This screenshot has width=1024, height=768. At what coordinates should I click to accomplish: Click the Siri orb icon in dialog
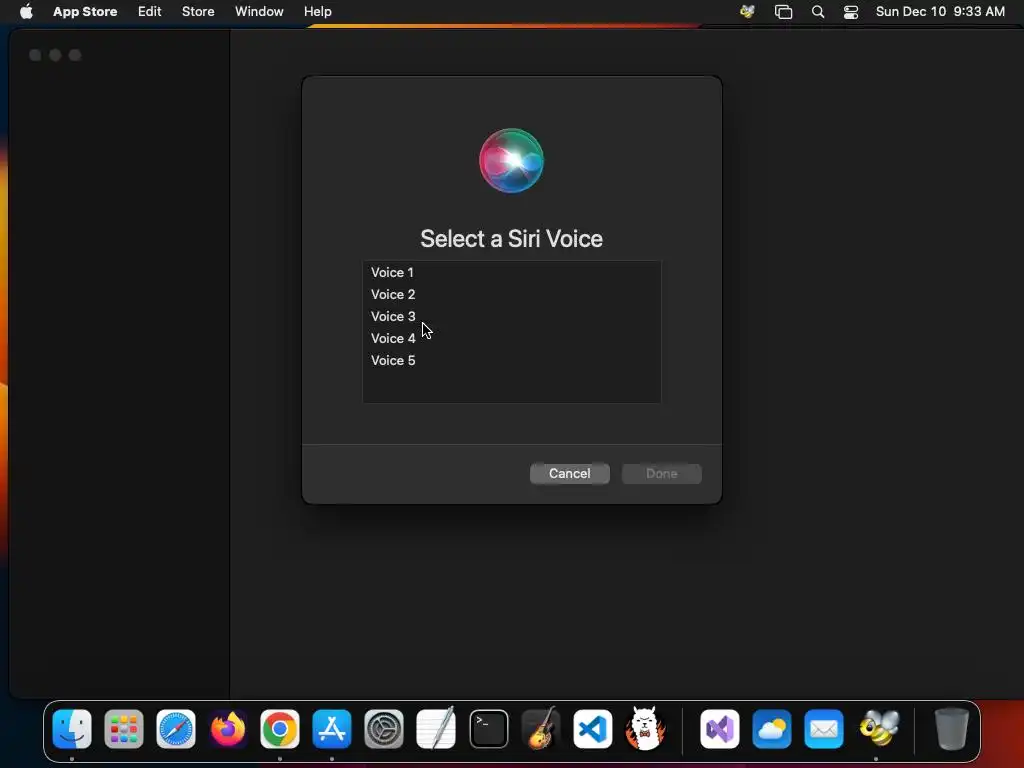tap(511, 161)
